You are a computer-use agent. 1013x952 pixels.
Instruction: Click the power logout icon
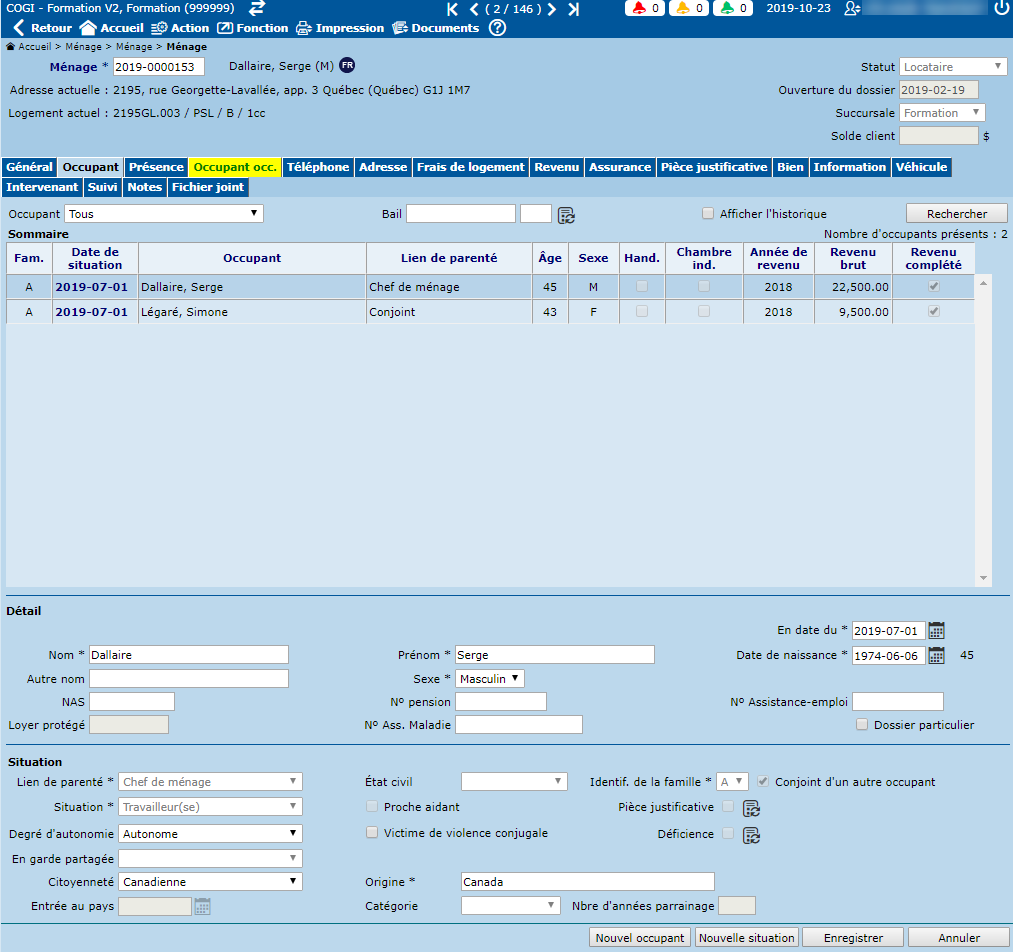(1001, 8)
